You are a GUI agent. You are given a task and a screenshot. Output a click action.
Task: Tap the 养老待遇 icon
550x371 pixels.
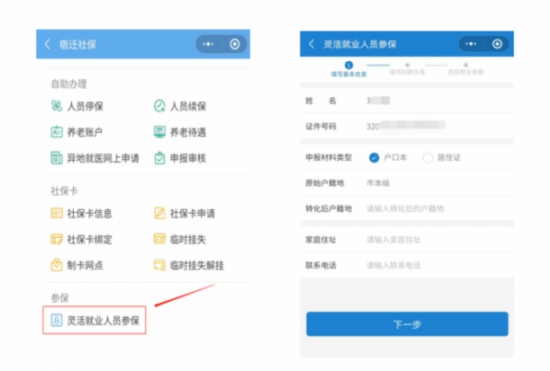coord(160,132)
